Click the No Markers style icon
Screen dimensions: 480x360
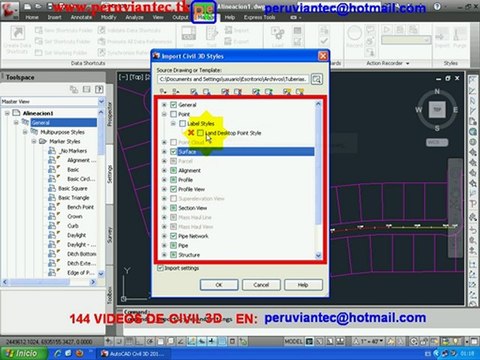tap(52, 151)
